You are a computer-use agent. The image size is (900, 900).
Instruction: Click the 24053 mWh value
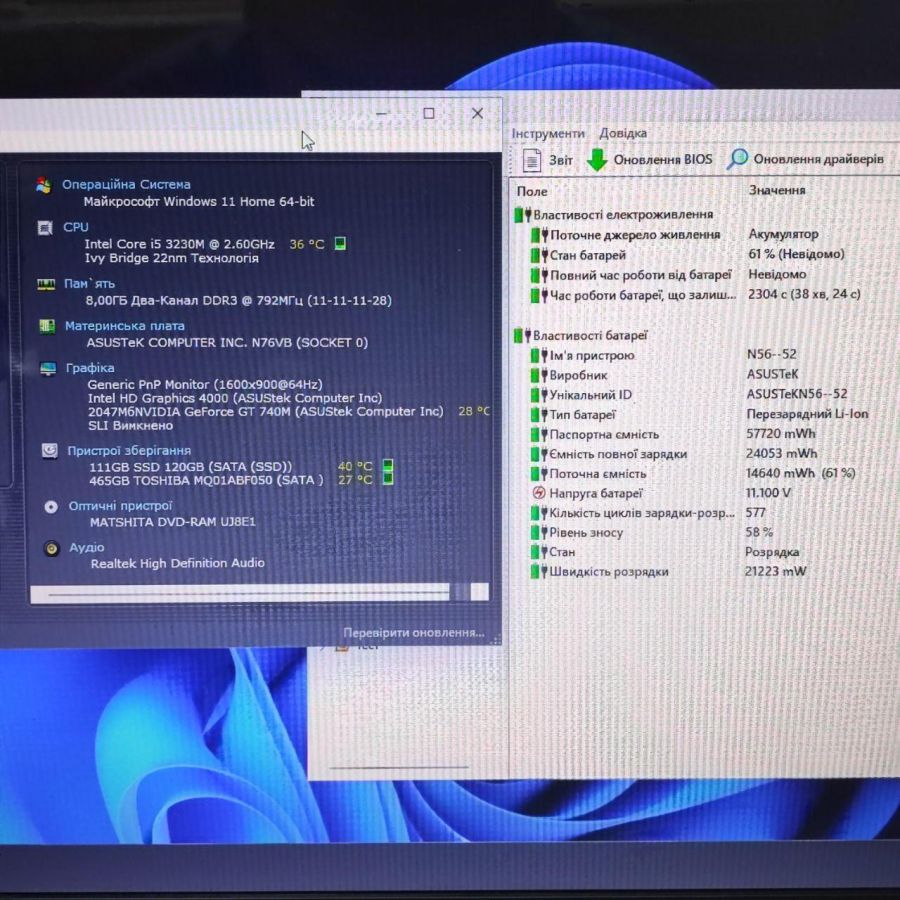pyautogui.click(x=781, y=453)
